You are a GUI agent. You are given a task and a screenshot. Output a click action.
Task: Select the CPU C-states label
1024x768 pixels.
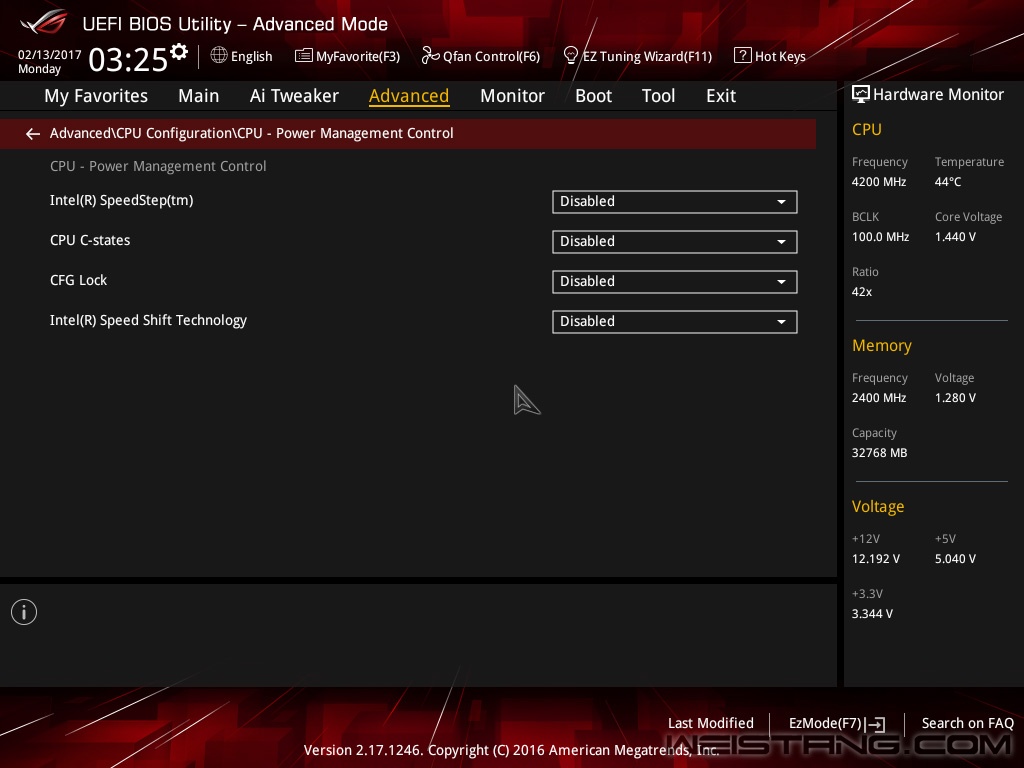90,240
